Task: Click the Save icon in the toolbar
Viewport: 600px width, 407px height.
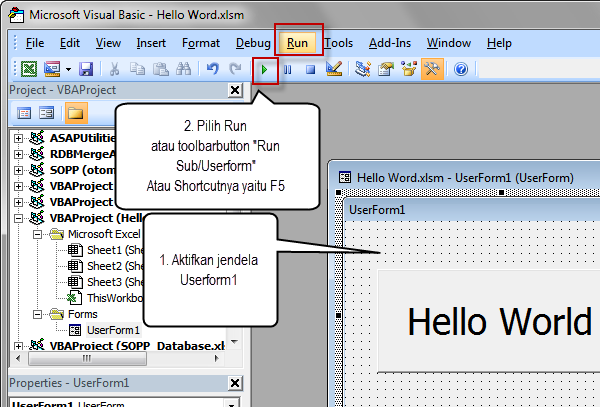Action: click(86, 70)
